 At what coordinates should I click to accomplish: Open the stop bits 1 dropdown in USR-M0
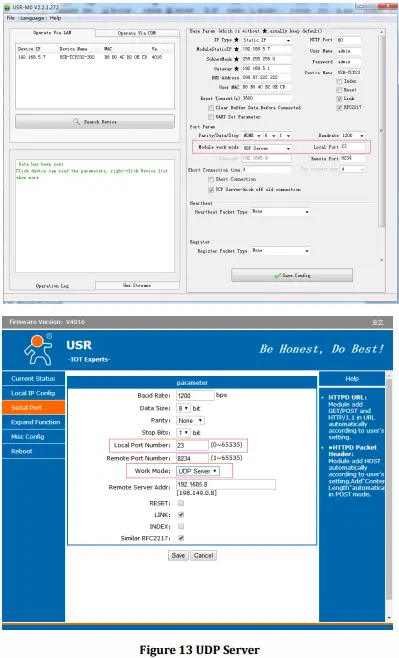coord(284,136)
